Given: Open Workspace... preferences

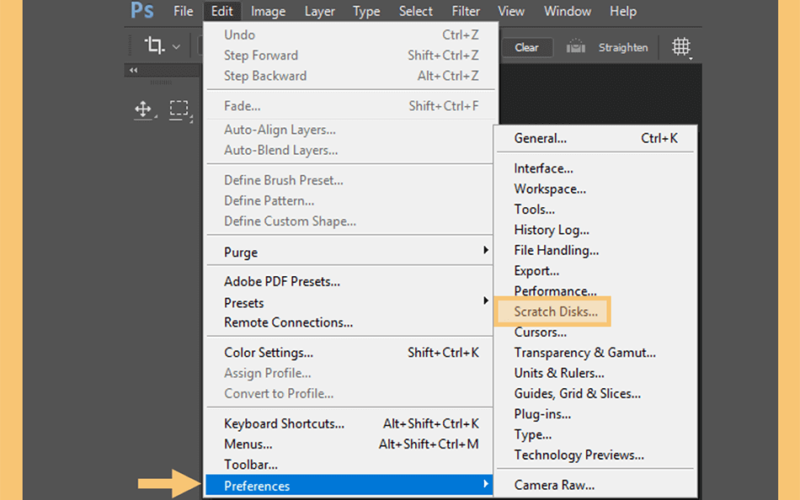Looking at the screenshot, I should (595, 189).
